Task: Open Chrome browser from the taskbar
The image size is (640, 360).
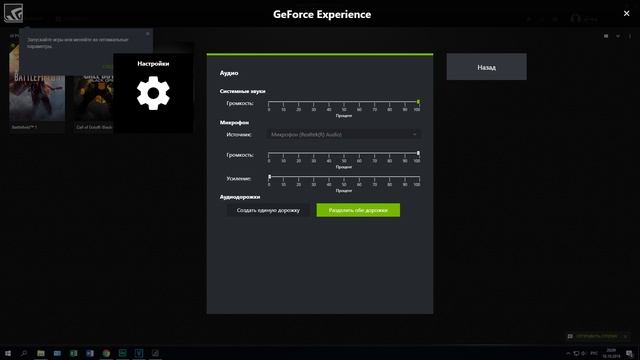Action: [x=106, y=353]
